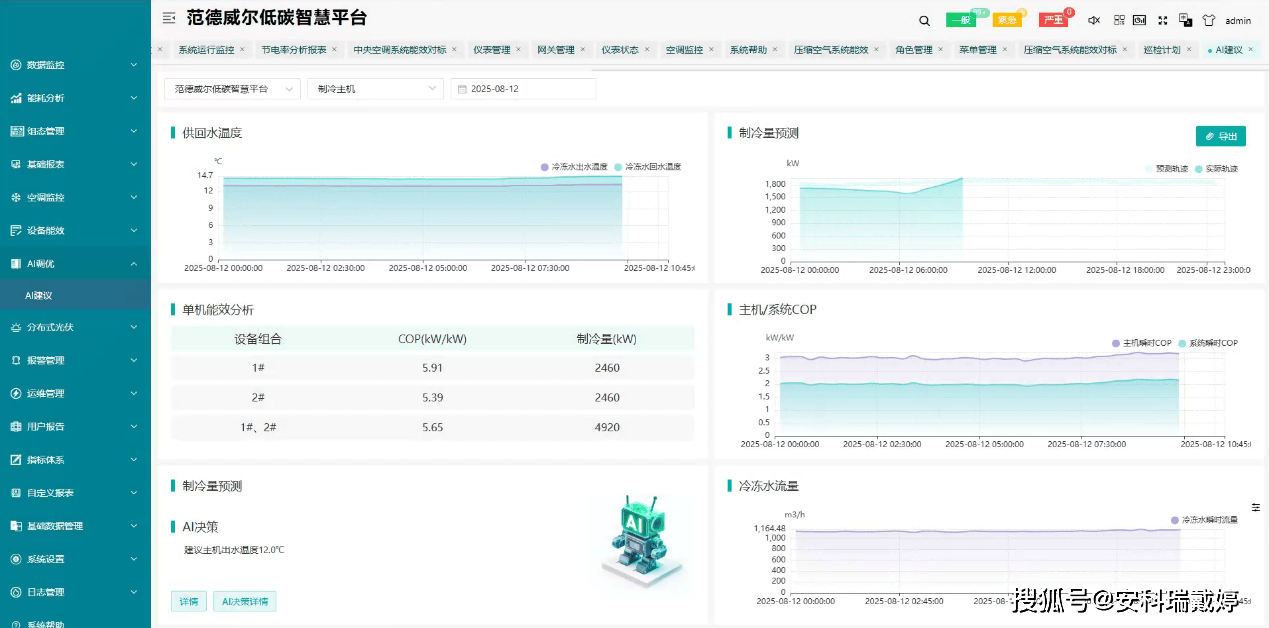Click the shirt-shaped theme icon

(1208, 20)
